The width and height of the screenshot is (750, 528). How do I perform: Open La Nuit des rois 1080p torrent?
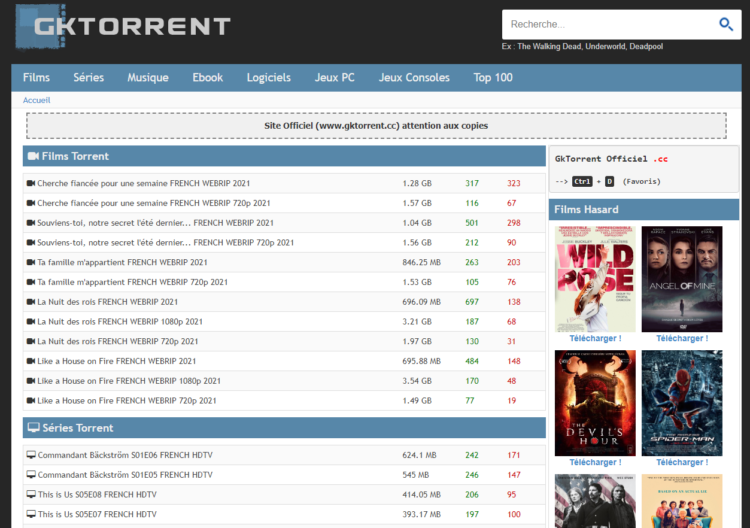pyautogui.click(x=120, y=321)
